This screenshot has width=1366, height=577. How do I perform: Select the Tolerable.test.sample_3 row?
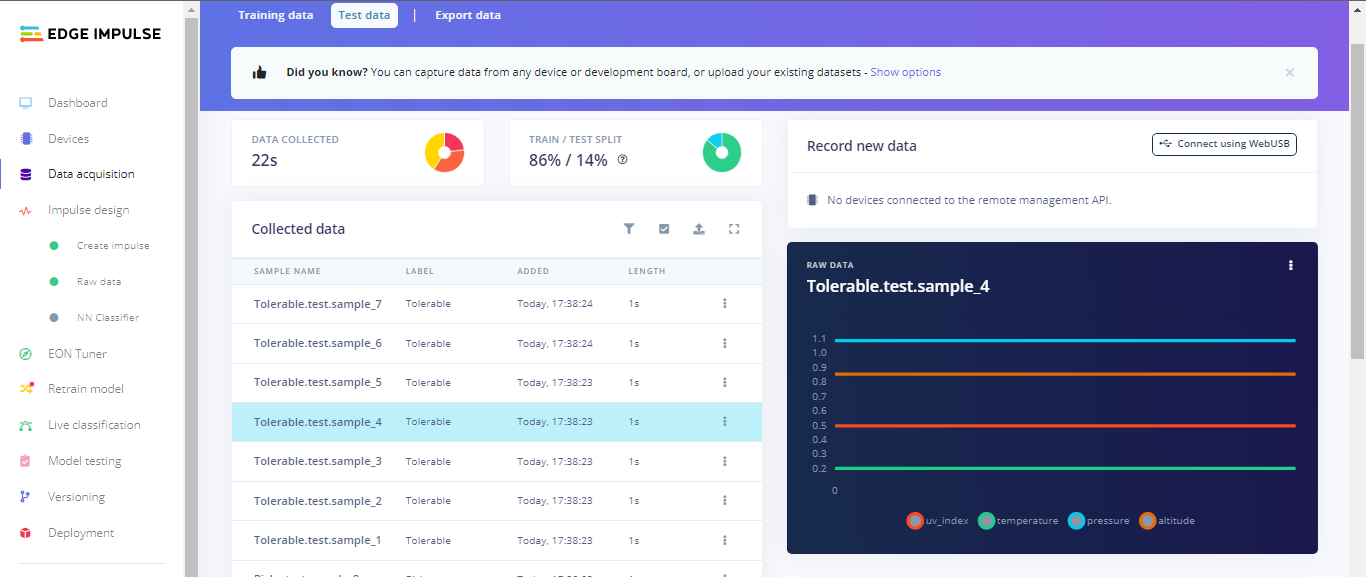497,462
